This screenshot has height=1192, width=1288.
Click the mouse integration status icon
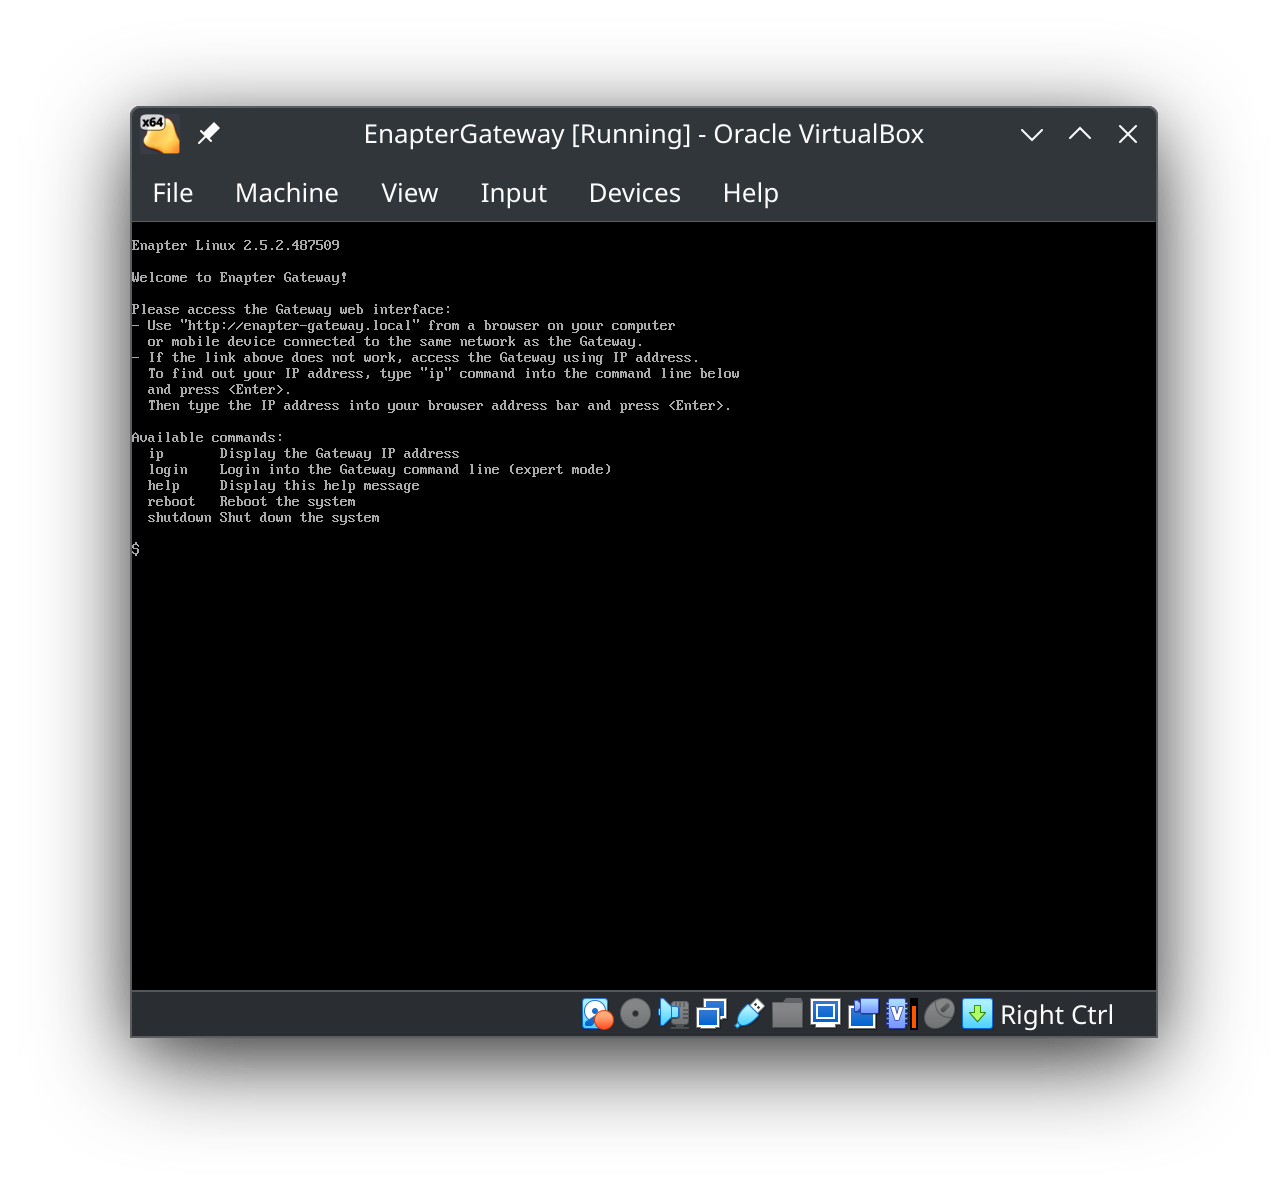[x=938, y=1013]
